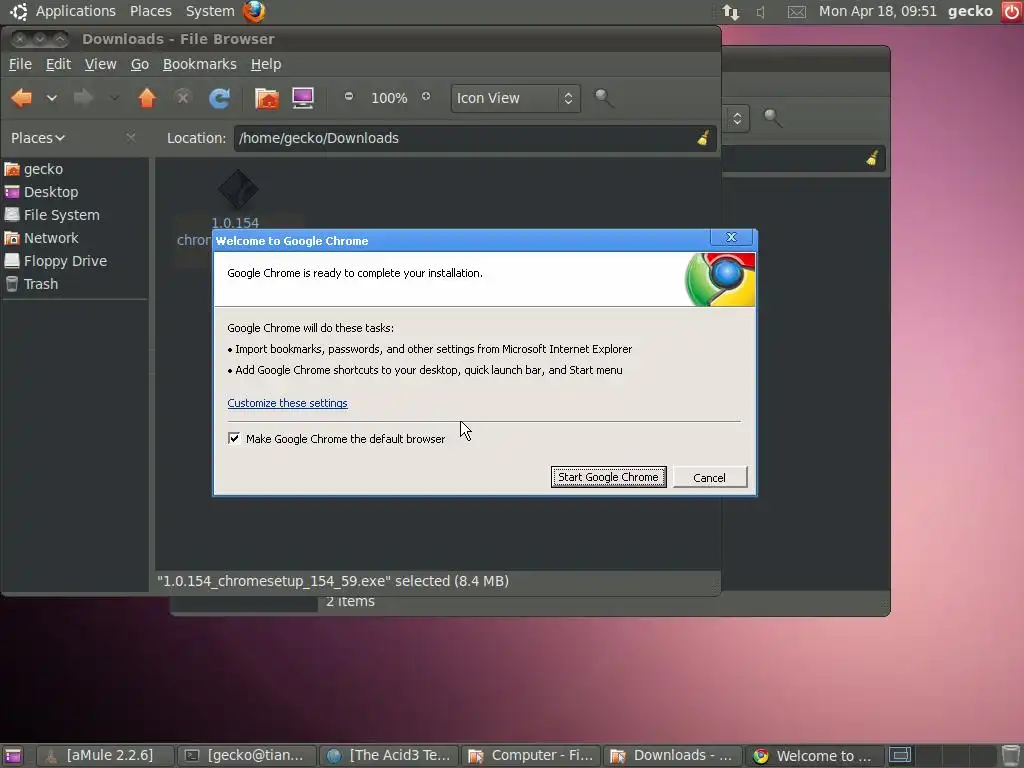Go up one folder with orange Up arrow
Image resolution: width=1024 pixels, height=768 pixels.
147,98
